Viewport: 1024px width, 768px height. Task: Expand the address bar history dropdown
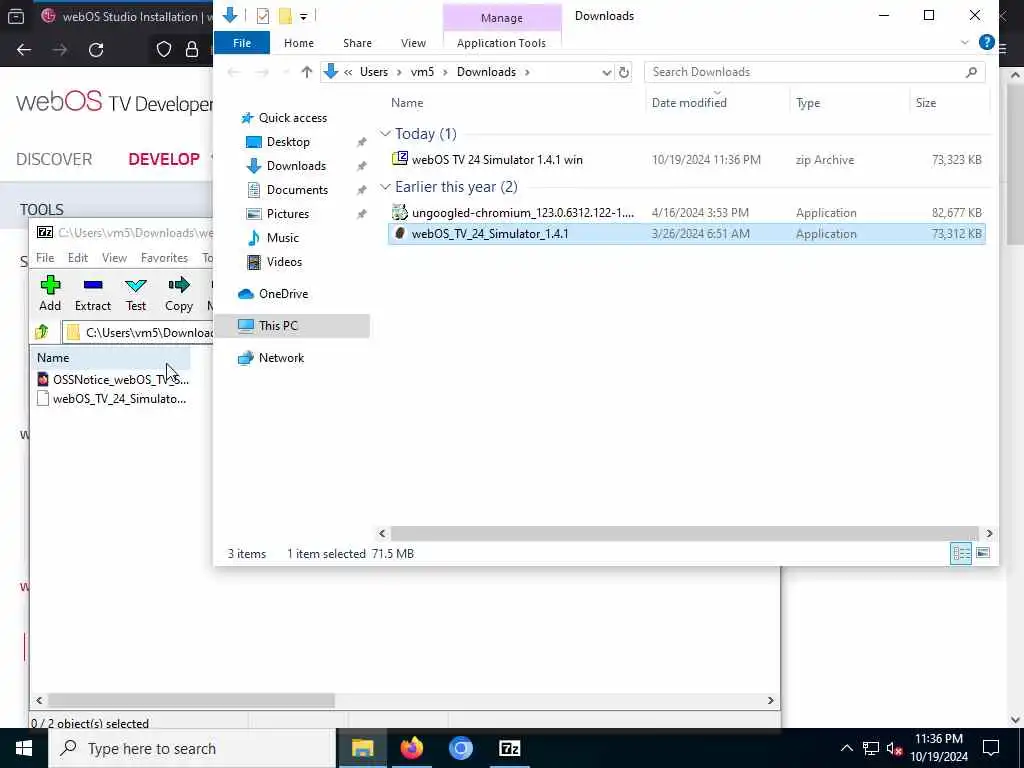[x=607, y=72]
